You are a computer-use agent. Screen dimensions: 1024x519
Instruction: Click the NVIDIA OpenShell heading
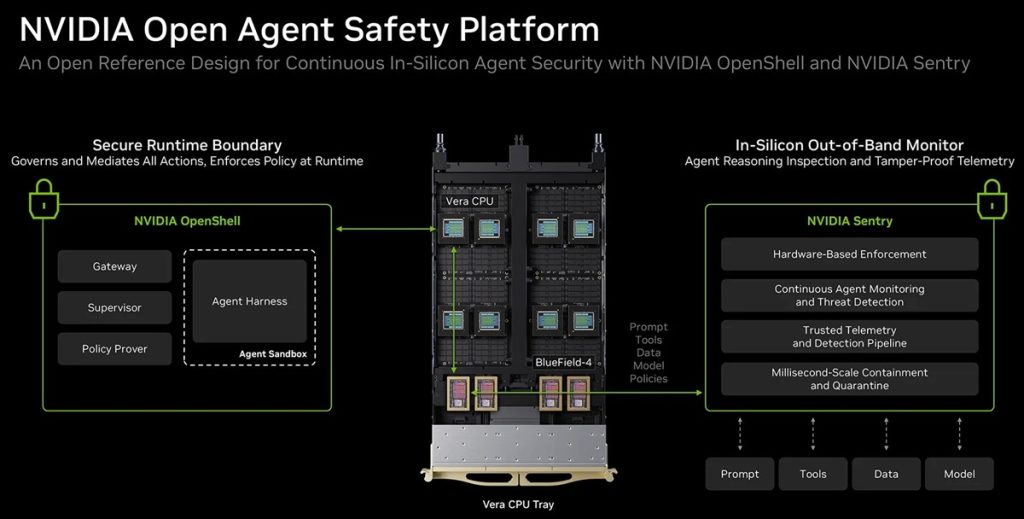click(187, 221)
